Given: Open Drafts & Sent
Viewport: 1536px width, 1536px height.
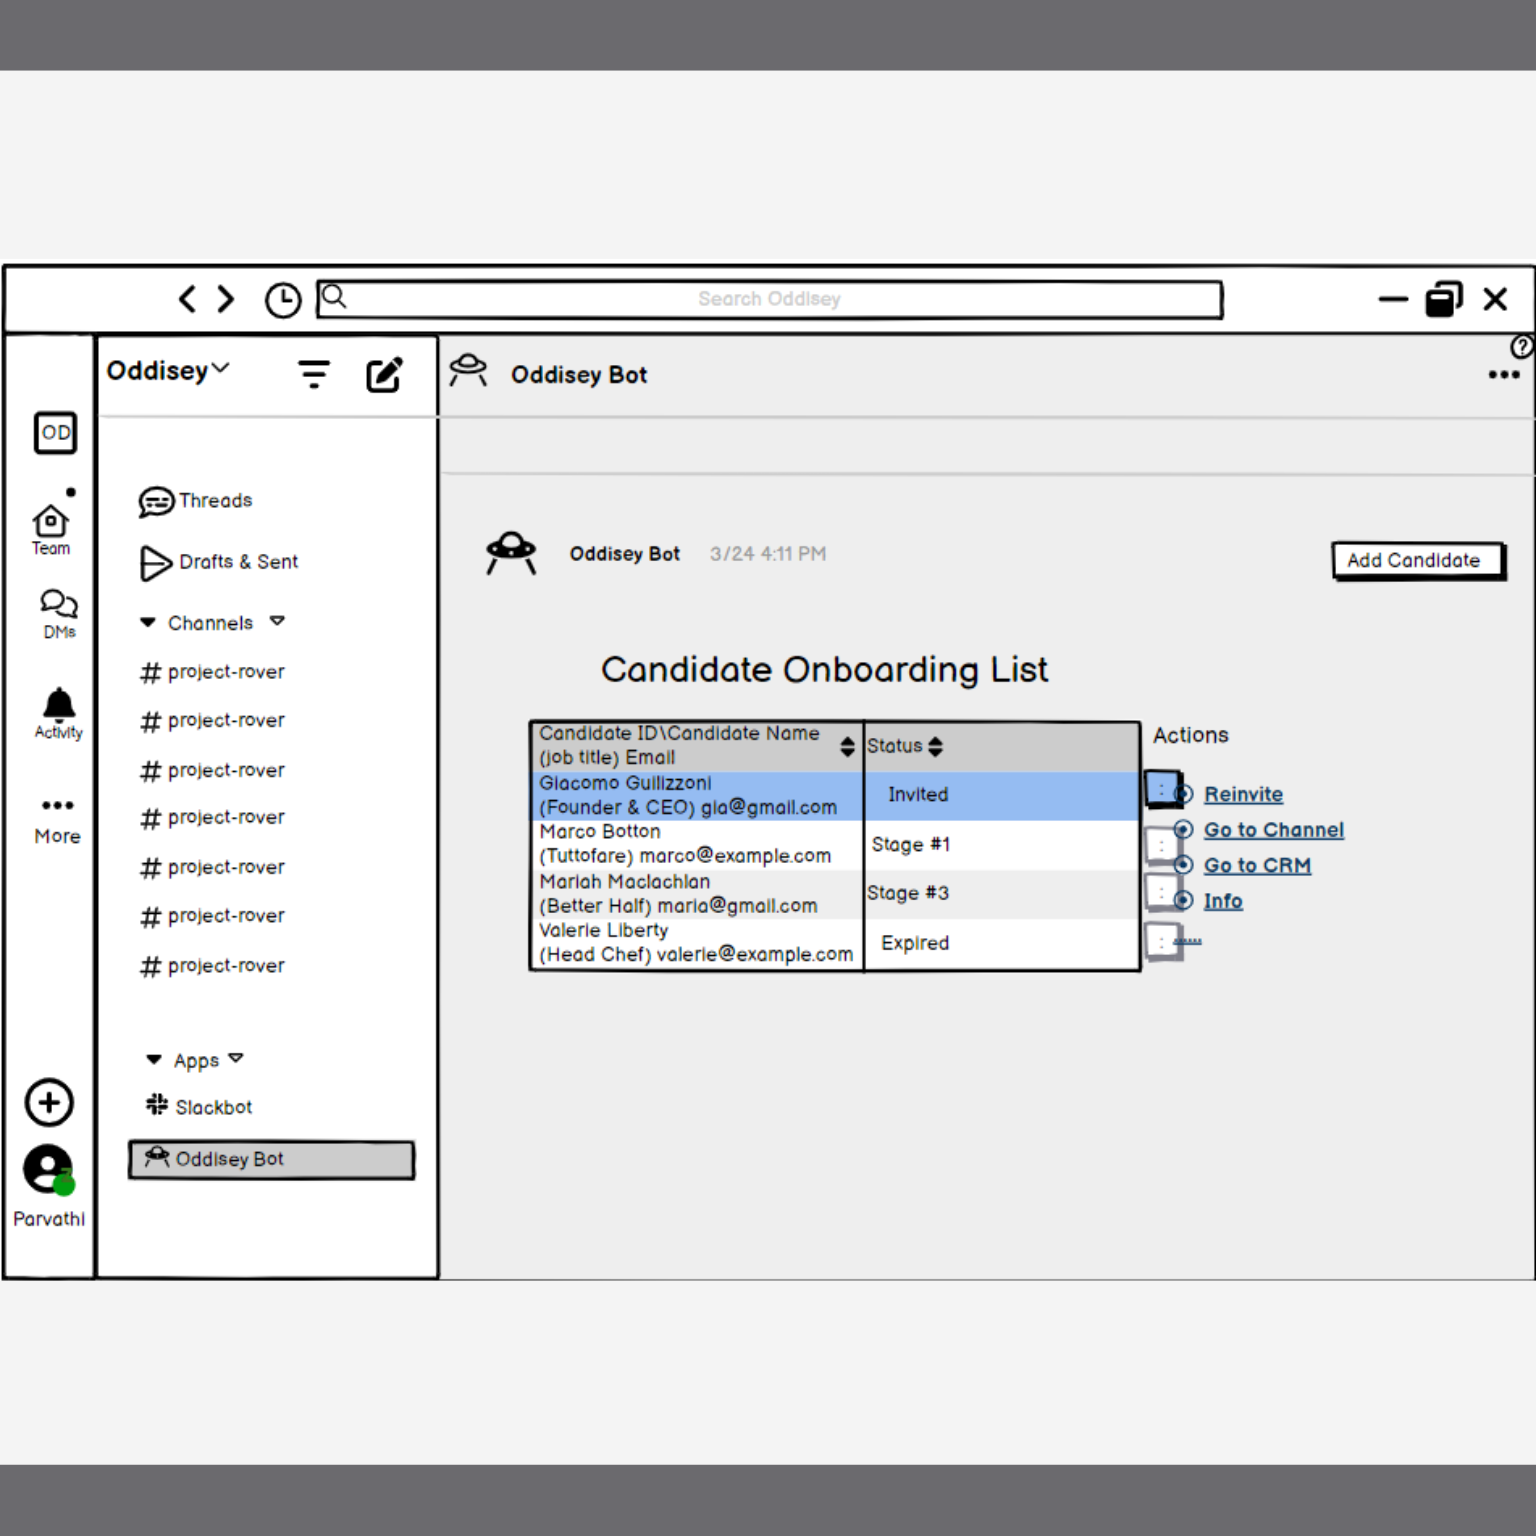Looking at the screenshot, I should 219,562.
